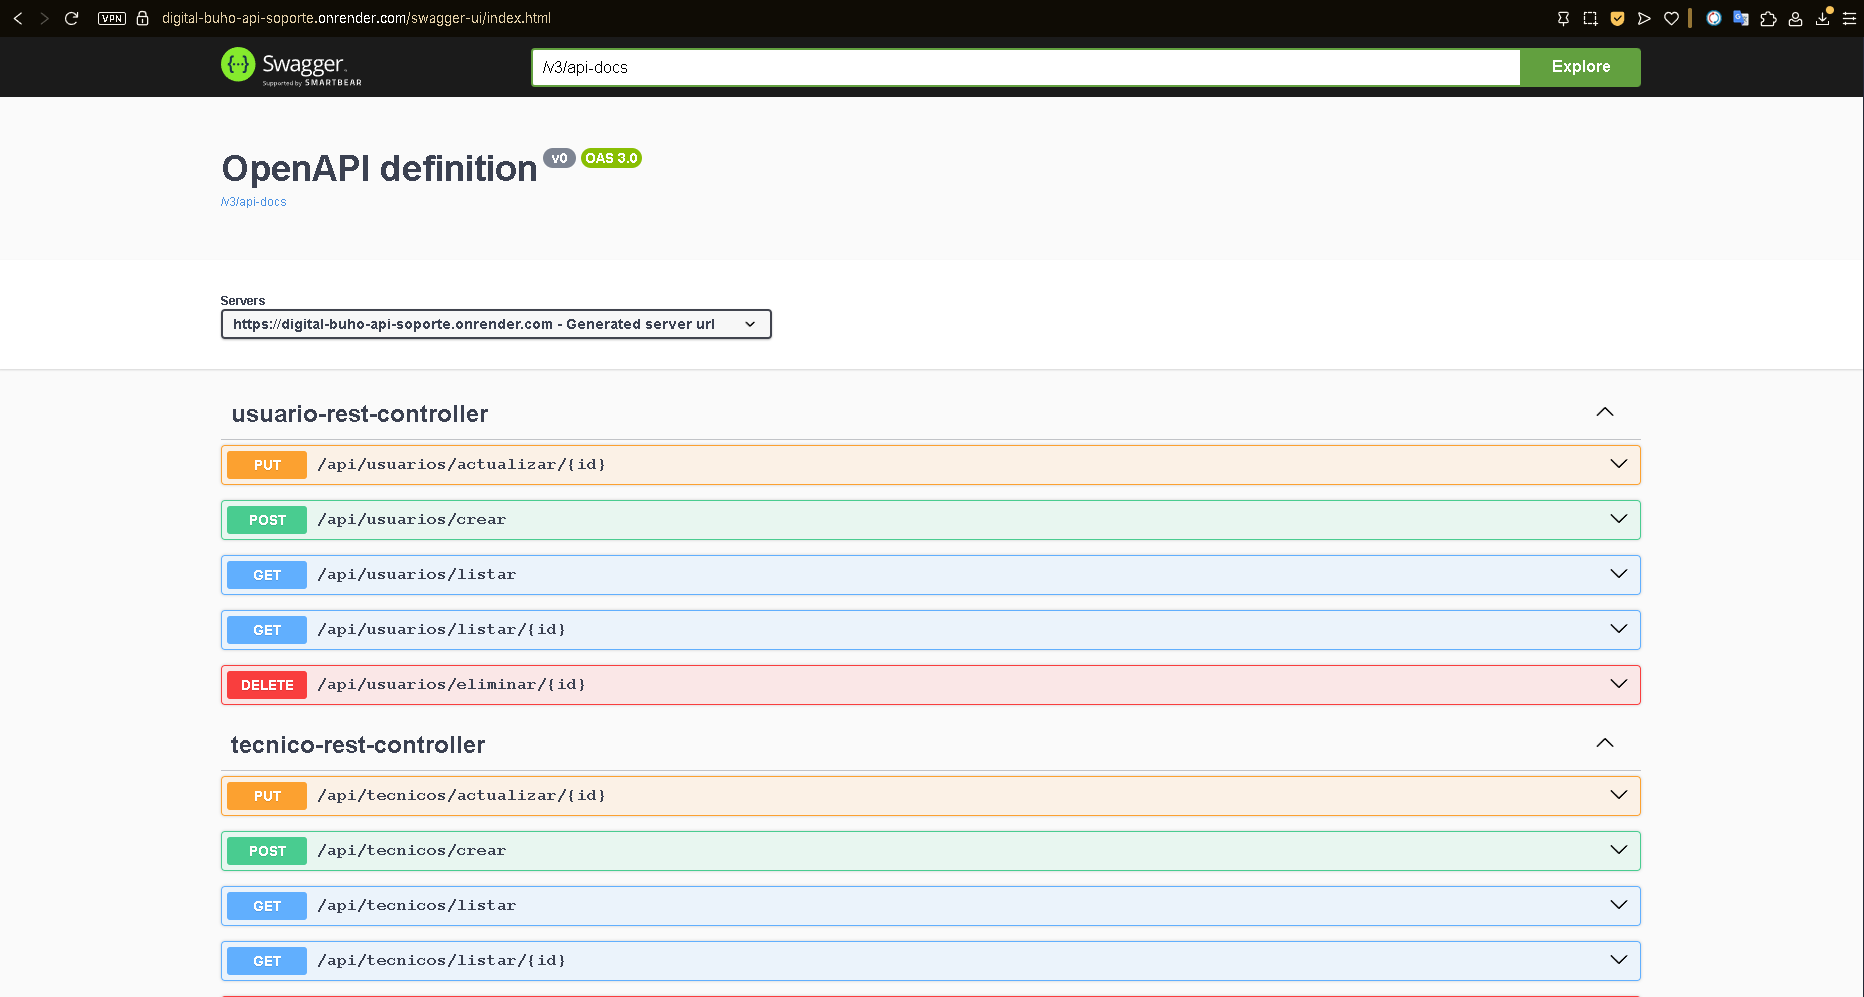Click the Swagger logo

click(x=291, y=67)
